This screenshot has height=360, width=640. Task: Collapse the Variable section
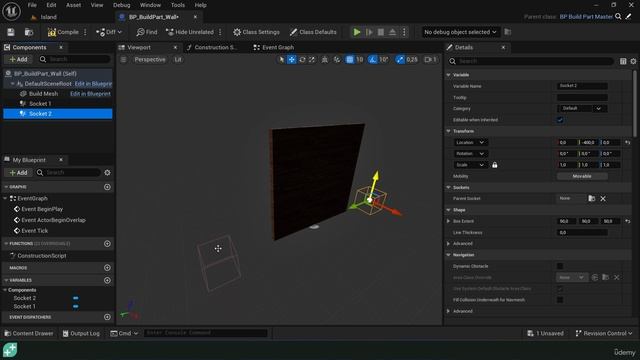coord(449,75)
